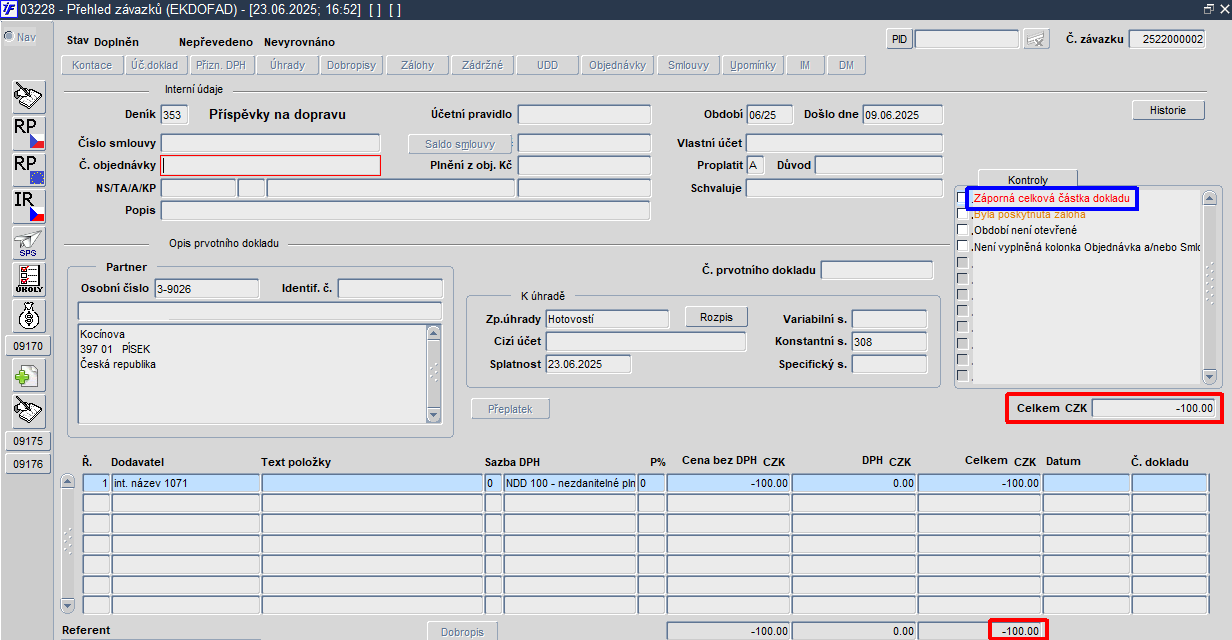Click the green plus document icon
Image resolution: width=1232 pixels, height=640 pixels.
(x=29, y=376)
